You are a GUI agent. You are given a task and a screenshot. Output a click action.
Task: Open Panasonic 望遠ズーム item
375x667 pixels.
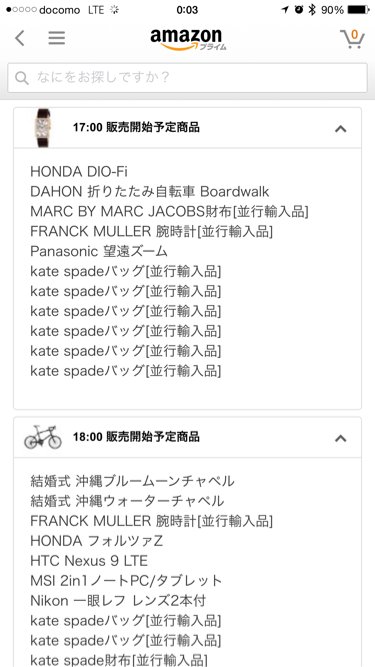[99, 251]
